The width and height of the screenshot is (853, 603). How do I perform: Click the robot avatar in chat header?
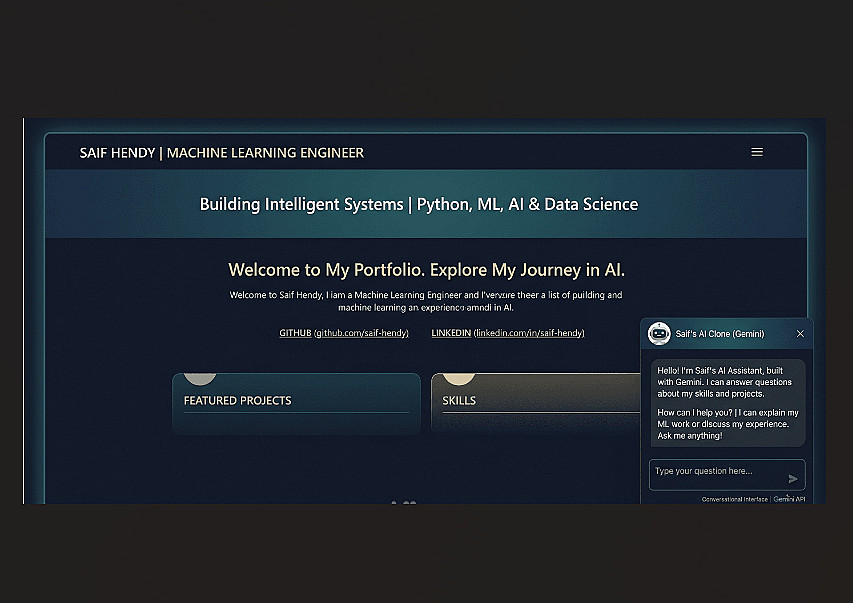[x=659, y=334]
